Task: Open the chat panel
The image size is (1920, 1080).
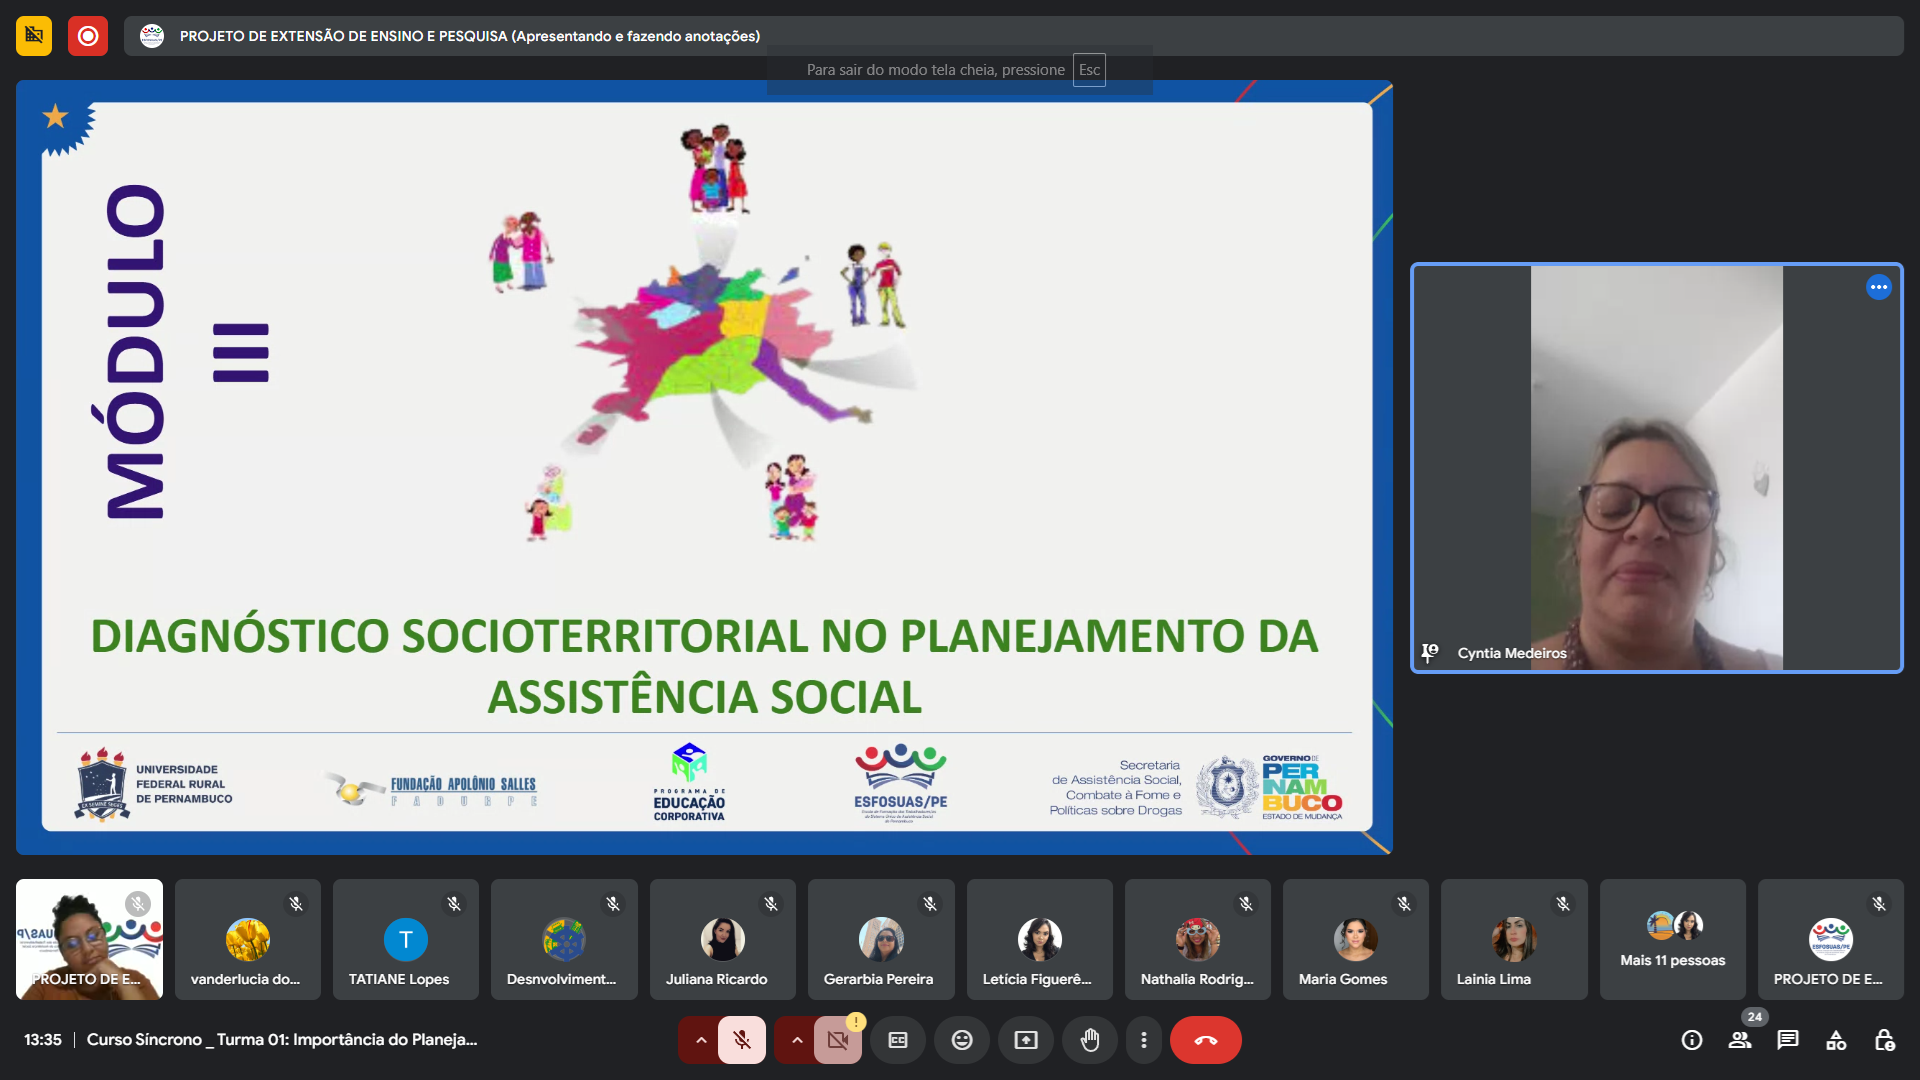Action: pyautogui.click(x=1788, y=1040)
